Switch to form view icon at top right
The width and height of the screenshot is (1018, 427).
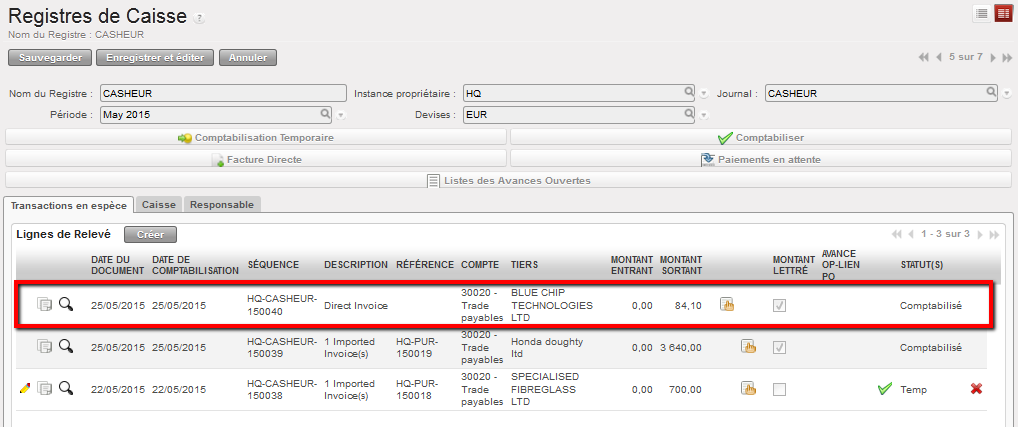click(1002, 13)
